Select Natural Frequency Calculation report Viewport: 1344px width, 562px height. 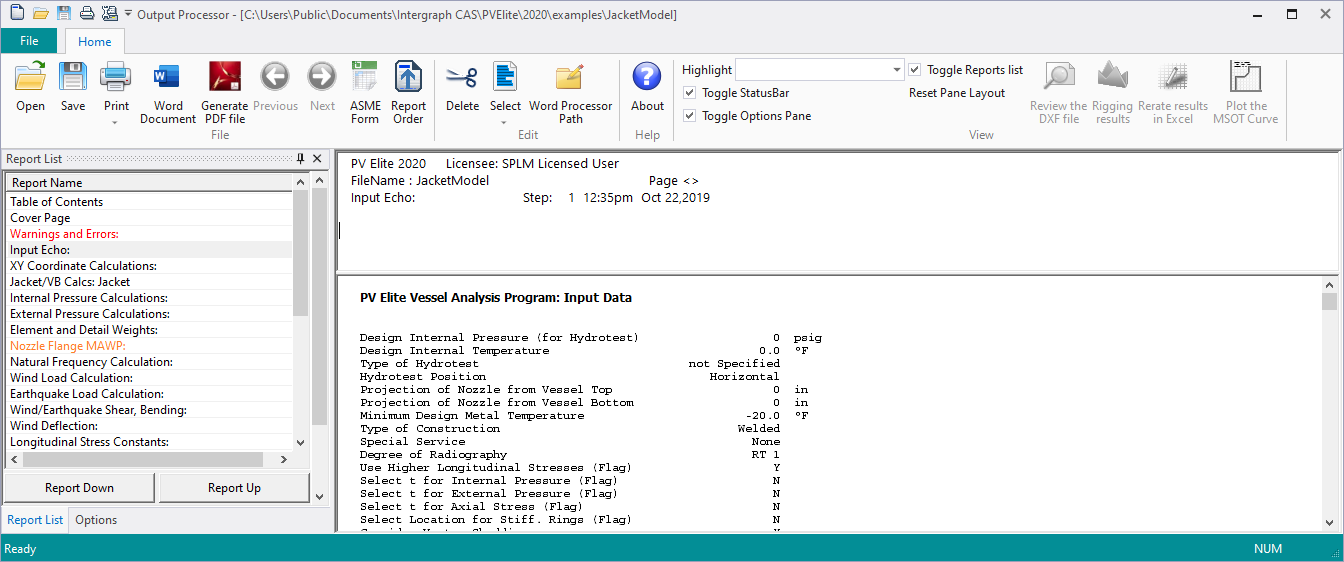click(x=149, y=362)
